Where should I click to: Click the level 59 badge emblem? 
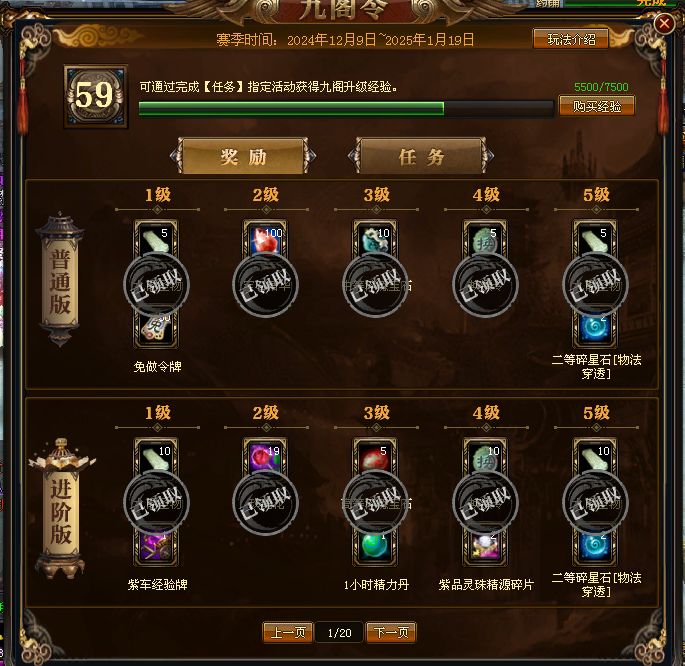(x=96, y=97)
